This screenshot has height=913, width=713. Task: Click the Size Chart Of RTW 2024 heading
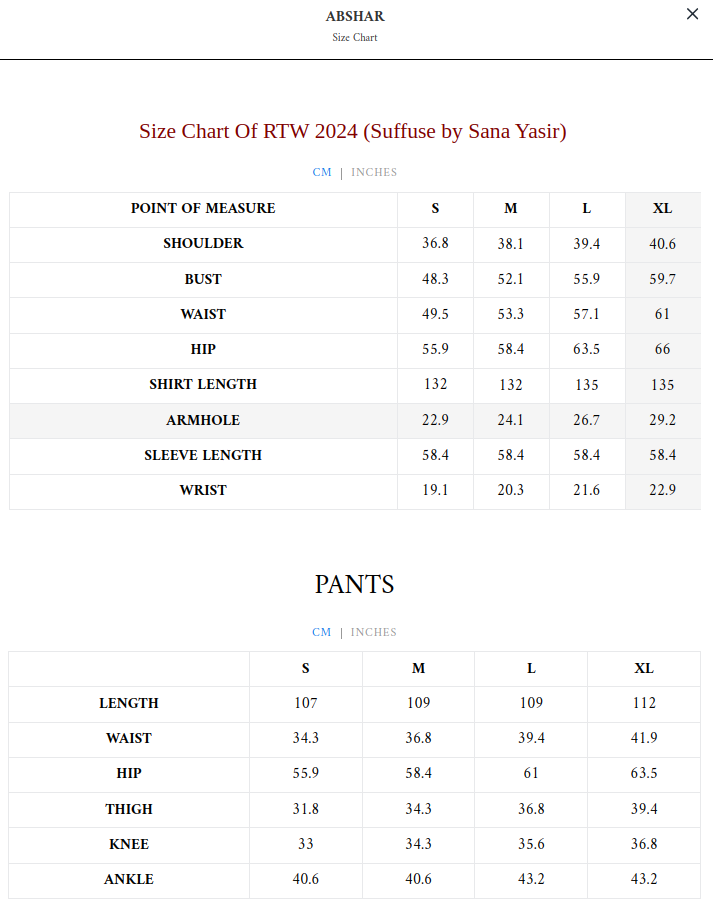click(x=353, y=131)
